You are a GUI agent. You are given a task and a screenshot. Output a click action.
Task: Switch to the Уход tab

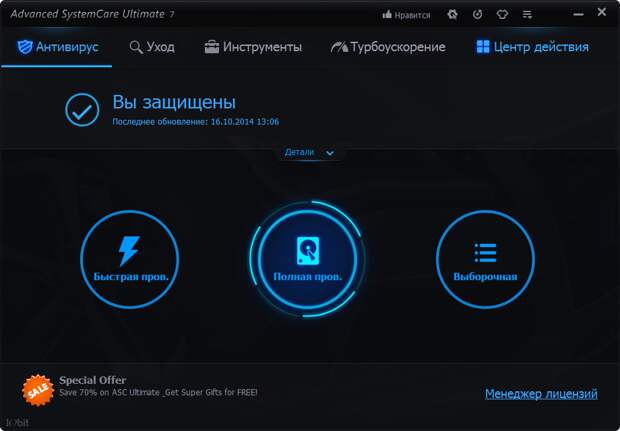[x=152, y=47]
